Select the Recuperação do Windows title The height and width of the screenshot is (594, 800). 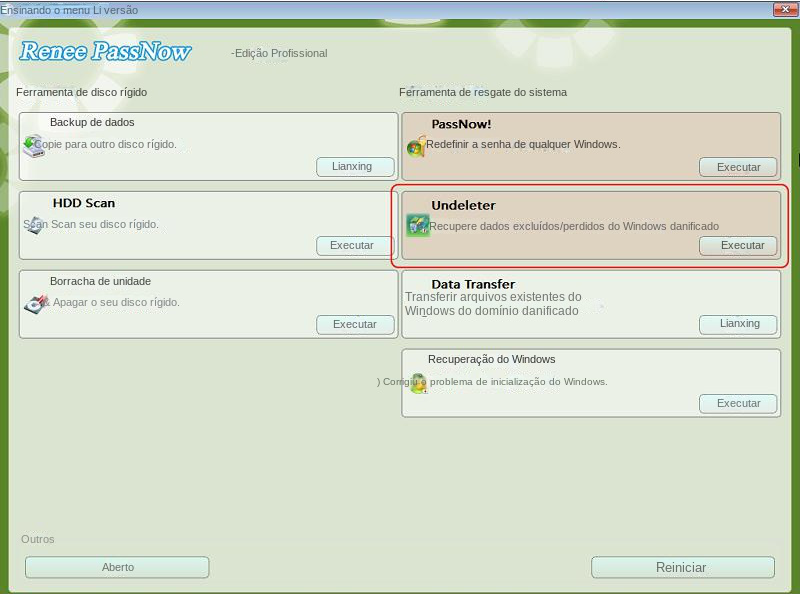[491, 359]
